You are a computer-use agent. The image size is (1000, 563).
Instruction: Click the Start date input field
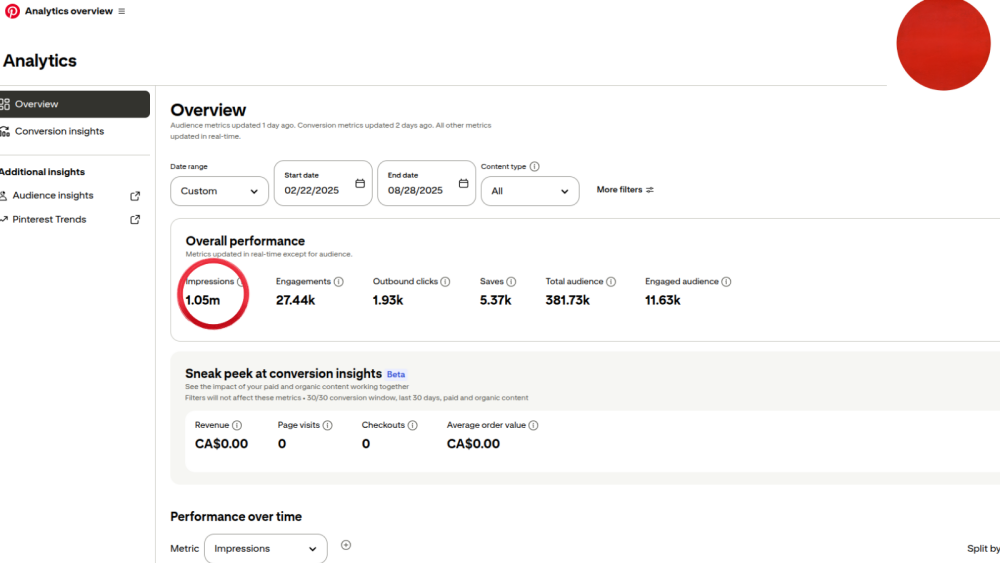coord(313,190)
